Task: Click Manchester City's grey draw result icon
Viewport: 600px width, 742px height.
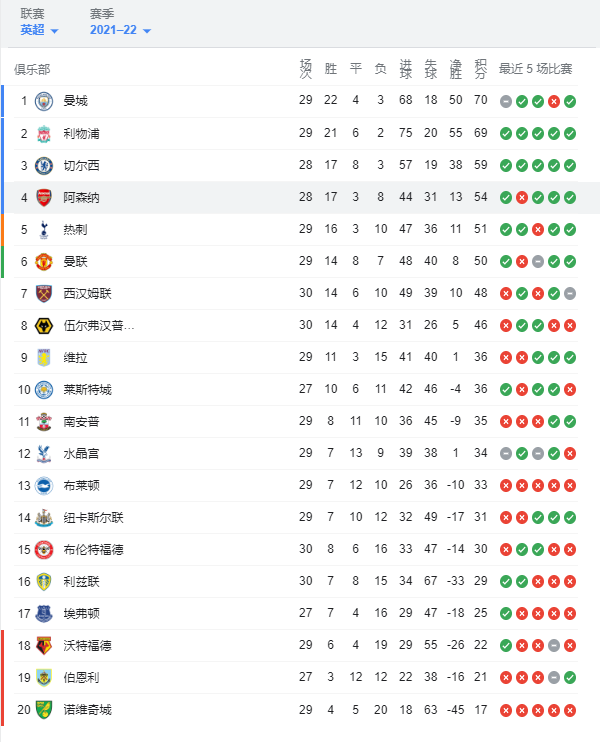Action: 506,101
